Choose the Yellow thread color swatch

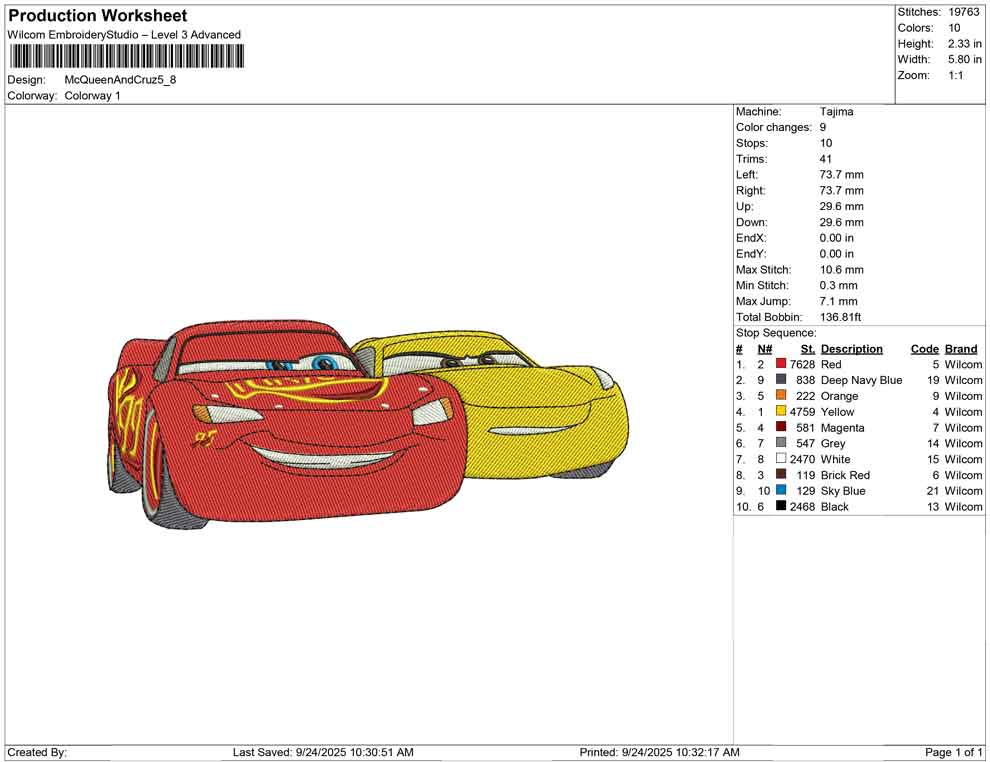781,412
